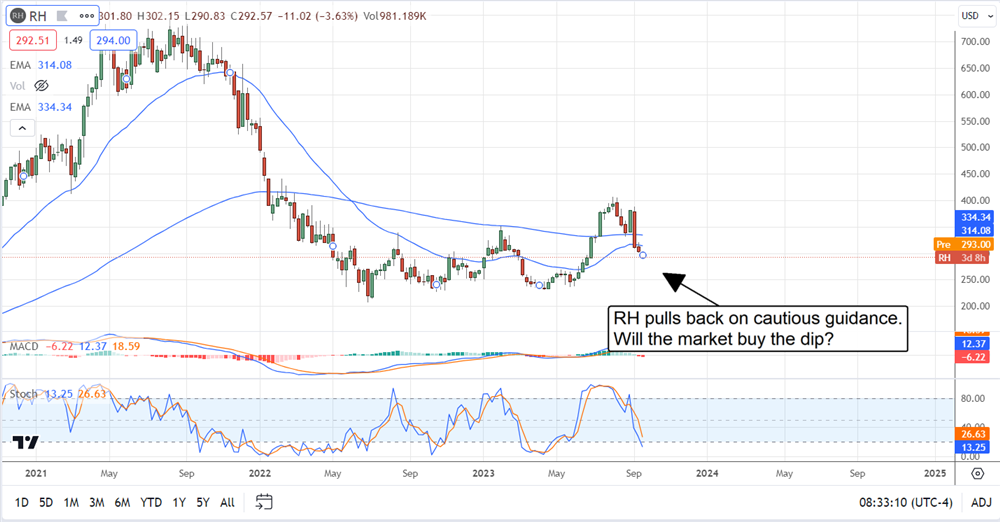Select the Vol indicator label

(x=18, y=86)
